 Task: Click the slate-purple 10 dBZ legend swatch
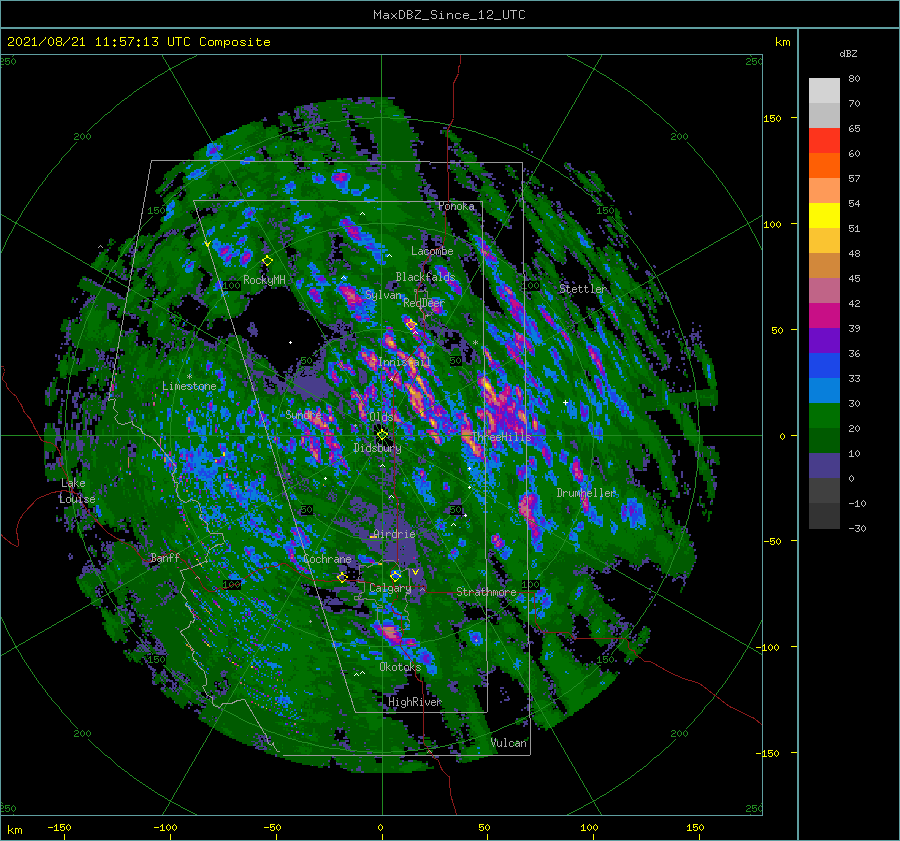824,465
